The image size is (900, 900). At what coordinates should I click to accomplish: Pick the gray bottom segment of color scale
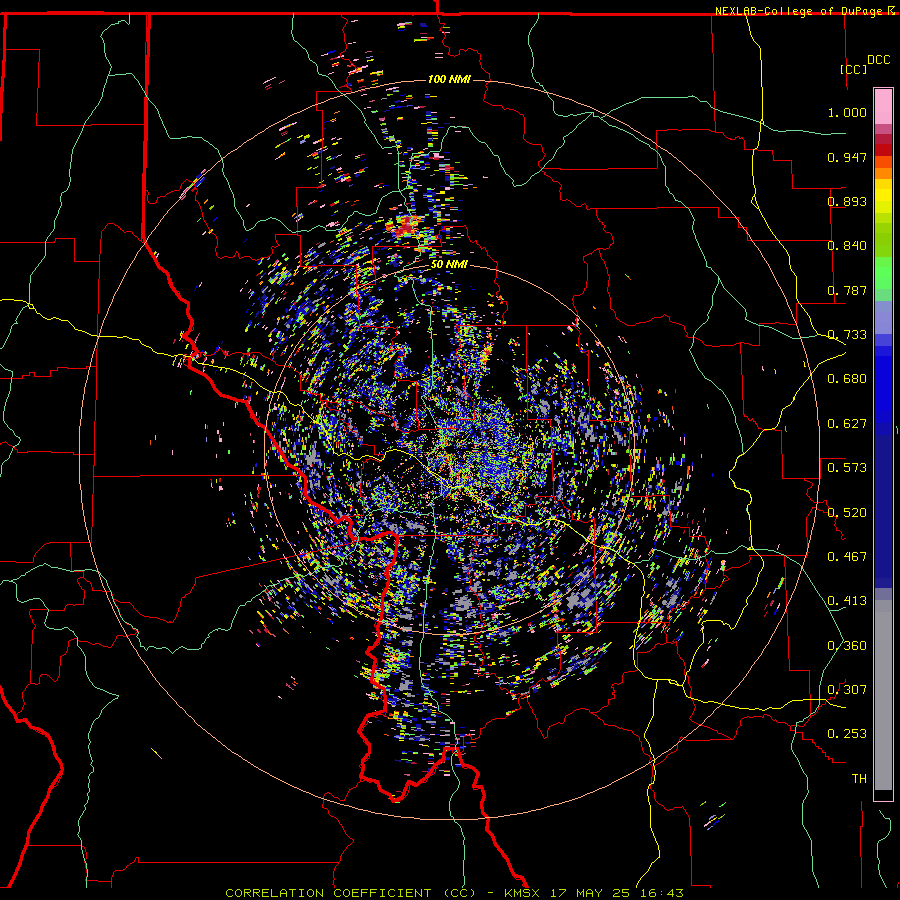(x=883, y=695)
